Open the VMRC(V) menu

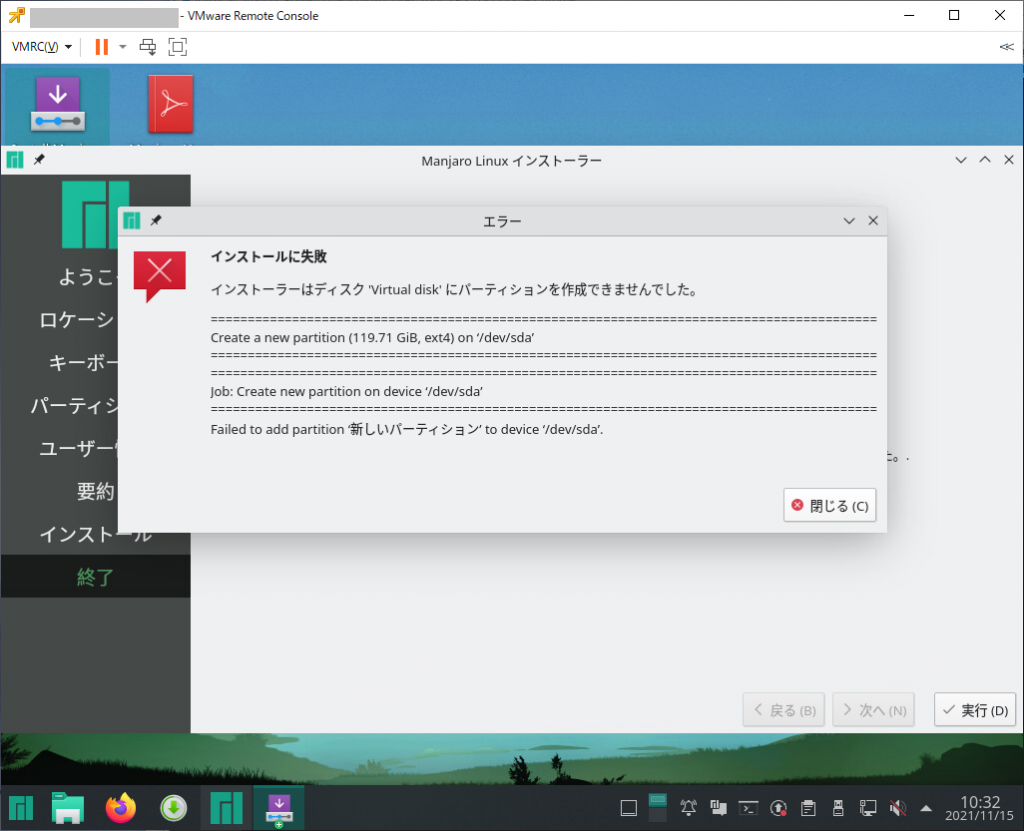click(x=42, y=47)
